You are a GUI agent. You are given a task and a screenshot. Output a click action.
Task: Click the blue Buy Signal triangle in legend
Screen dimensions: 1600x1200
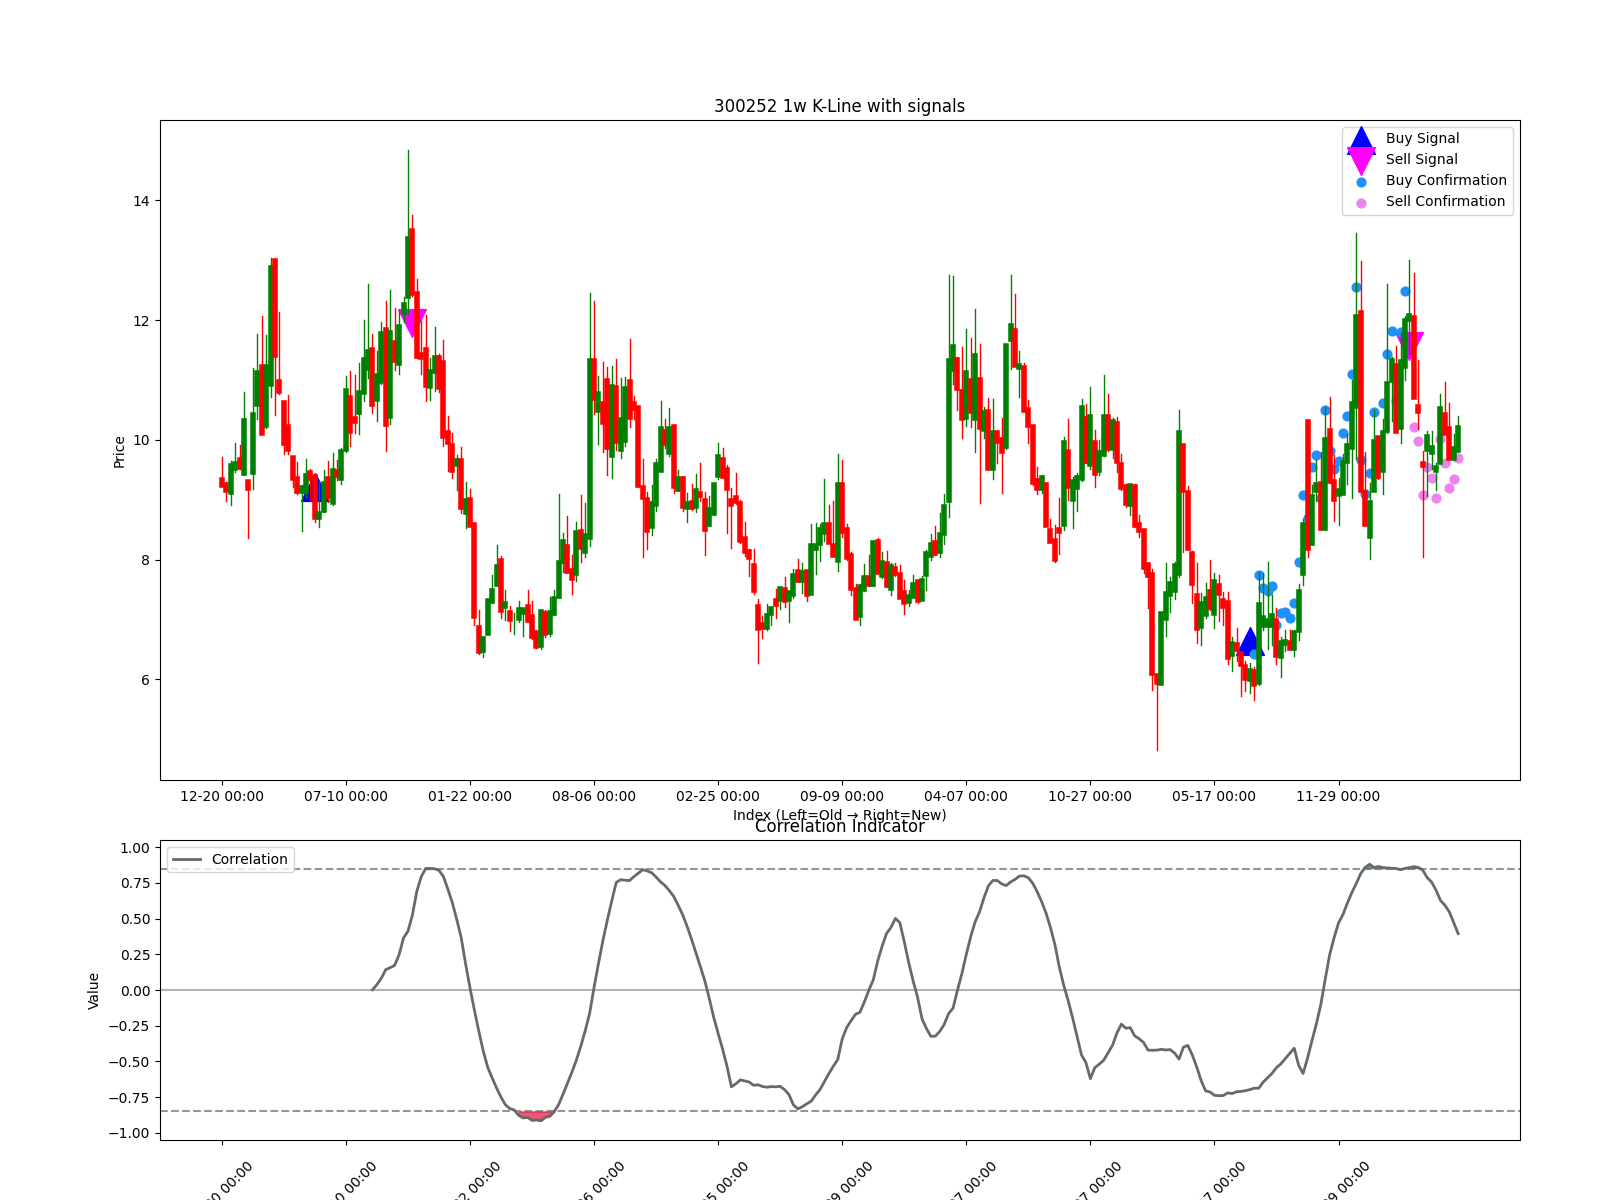coord(1361,139)
